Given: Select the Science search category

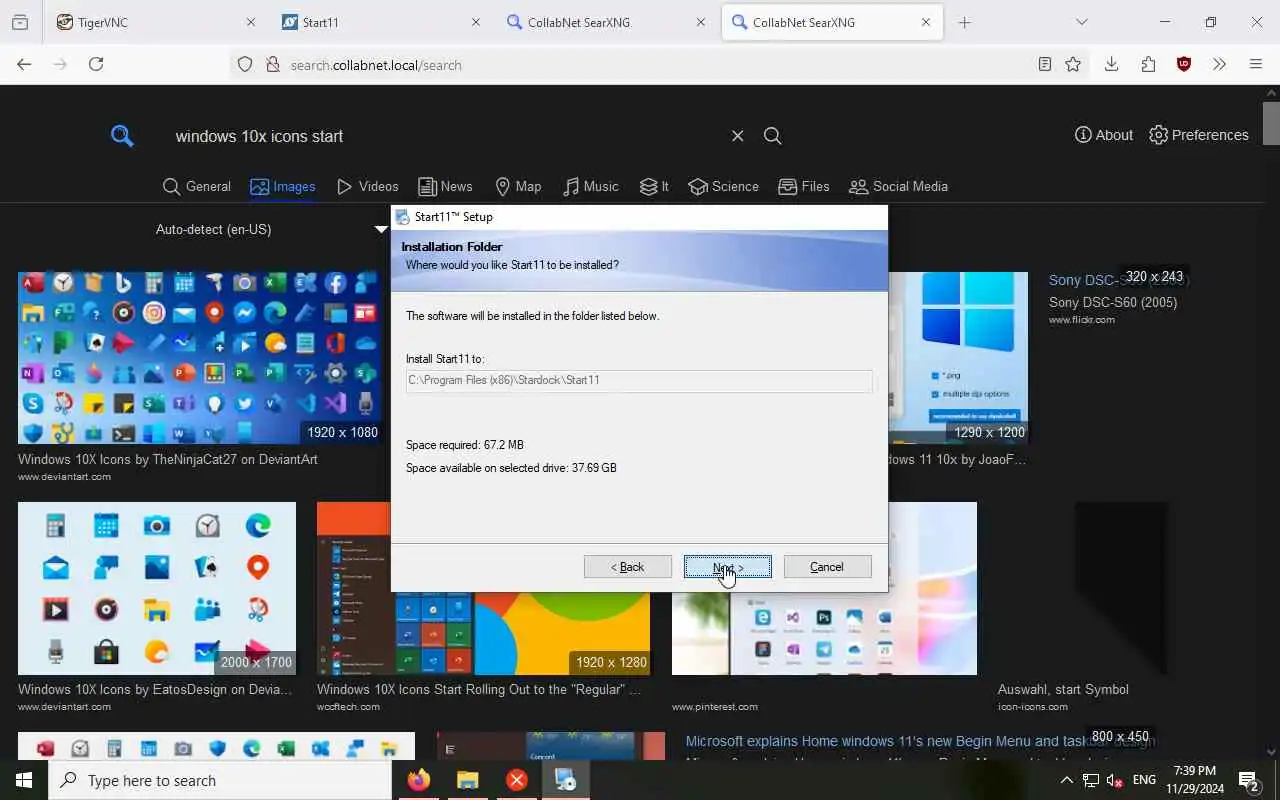Looking at the screenshot, I should point(724,187).
